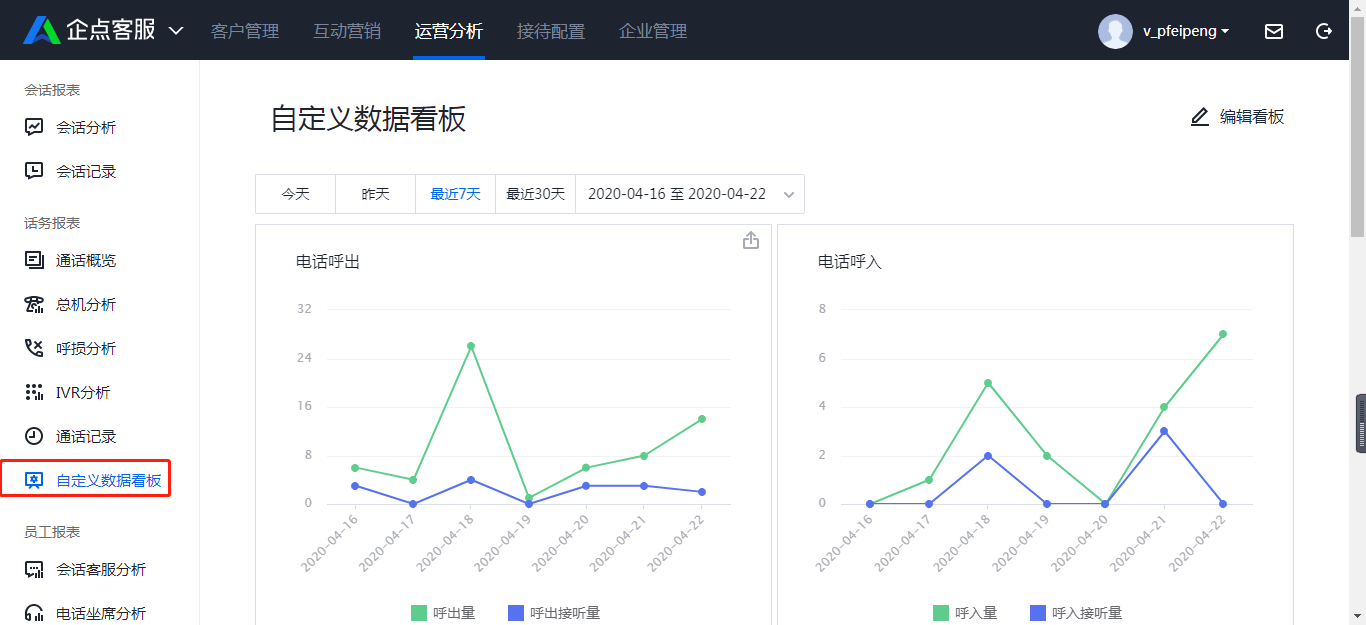
Task: Click the green 呼入量 legend swatch
Action: (x=941, y=613)
